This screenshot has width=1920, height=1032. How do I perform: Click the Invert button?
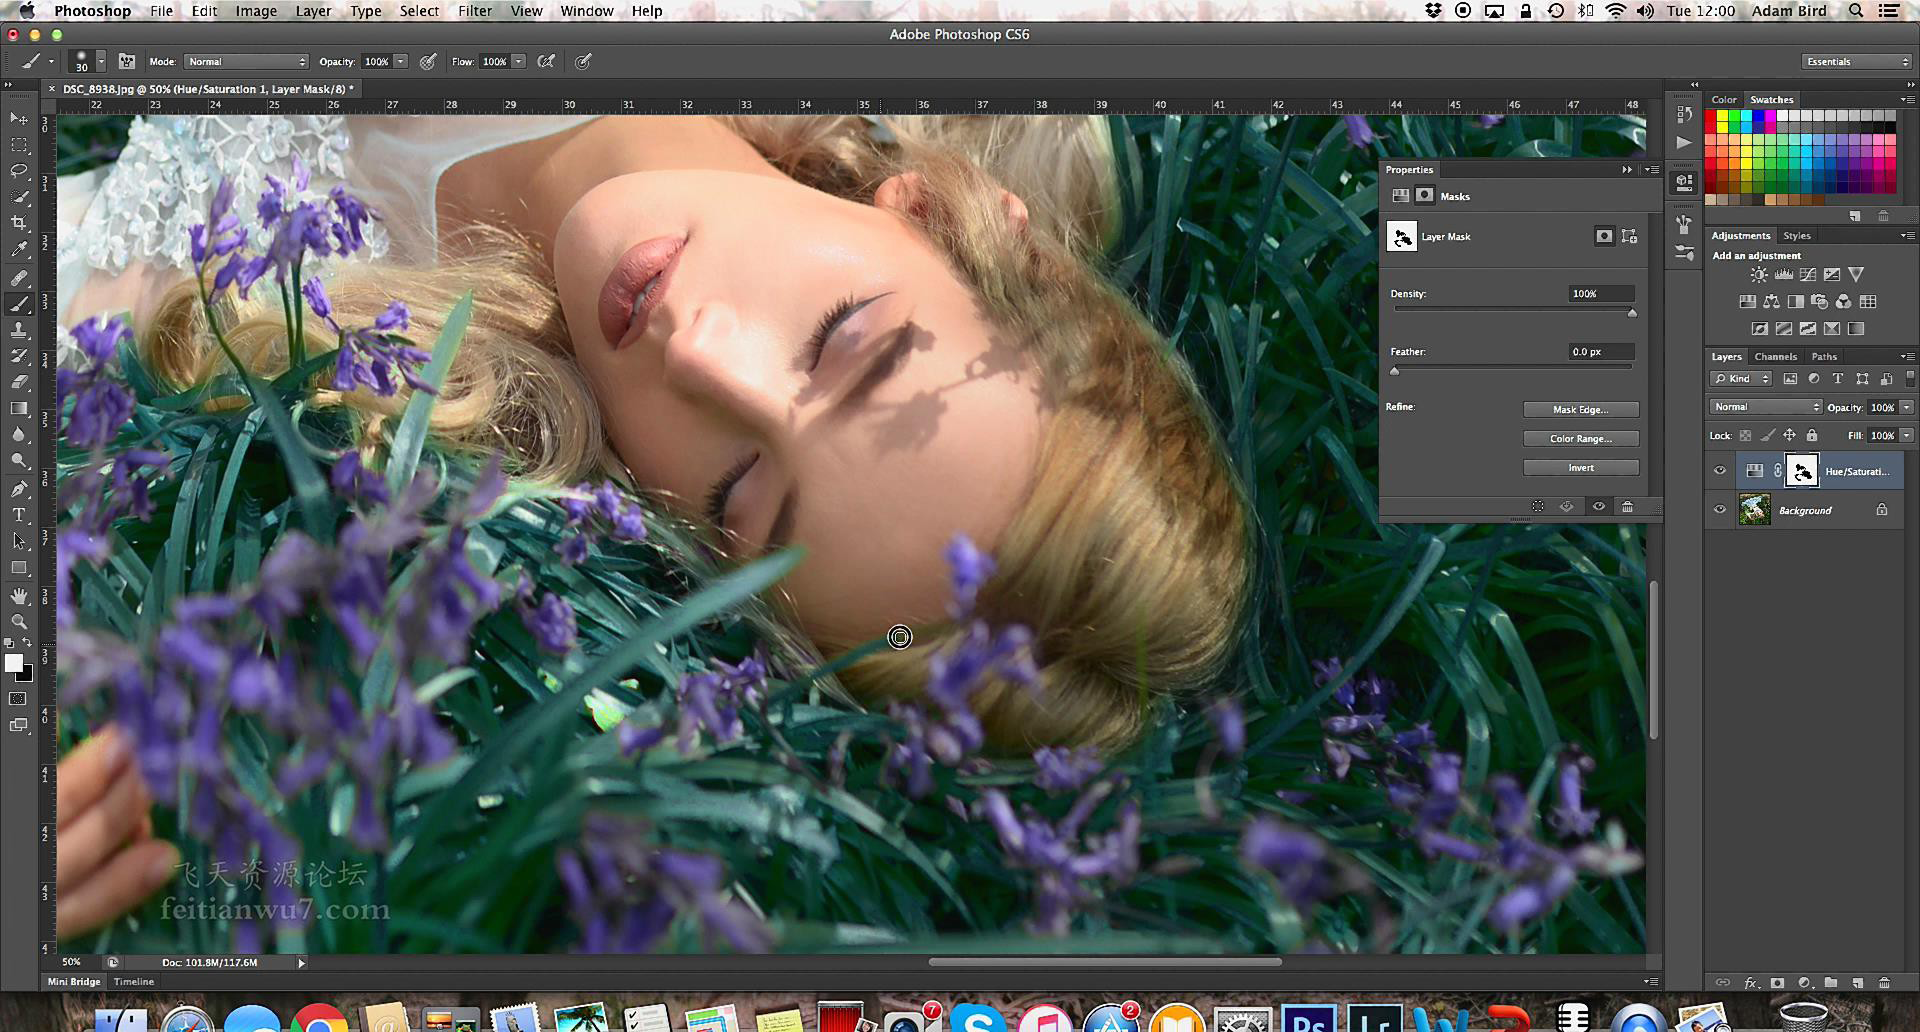(x=1580, y=468)
